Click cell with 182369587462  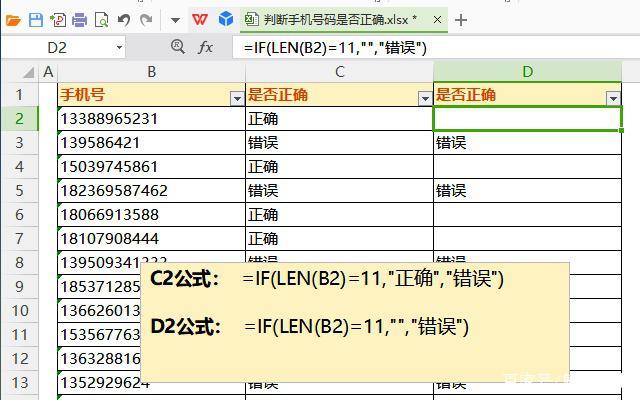coord(151,191)
